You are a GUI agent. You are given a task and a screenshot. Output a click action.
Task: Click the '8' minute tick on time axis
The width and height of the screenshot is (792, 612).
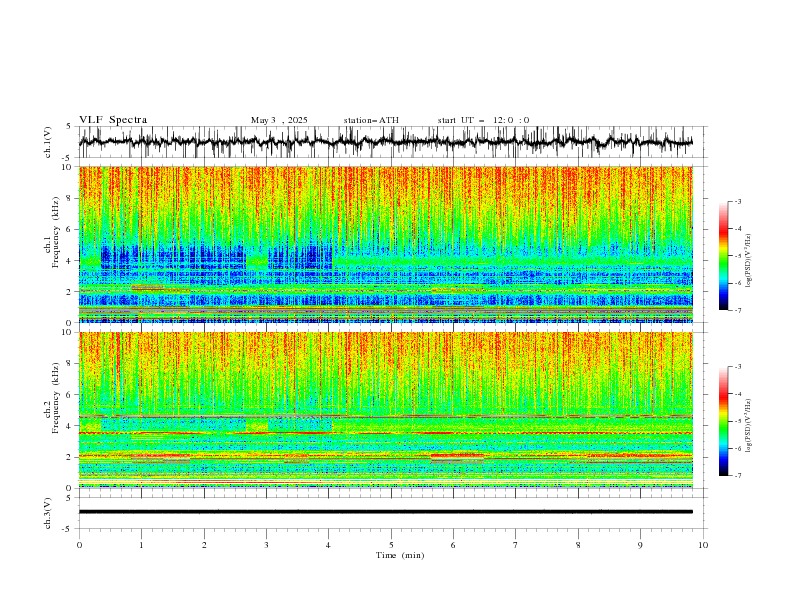coord(578,545)
